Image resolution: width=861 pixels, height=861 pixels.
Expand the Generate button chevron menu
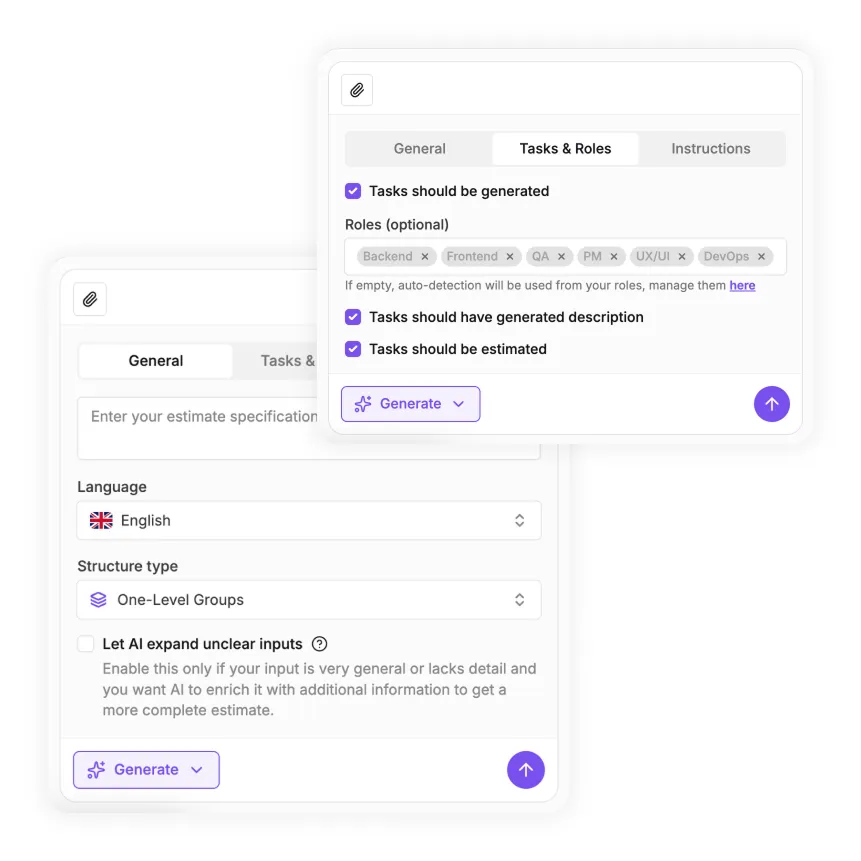tap(458, 403)
